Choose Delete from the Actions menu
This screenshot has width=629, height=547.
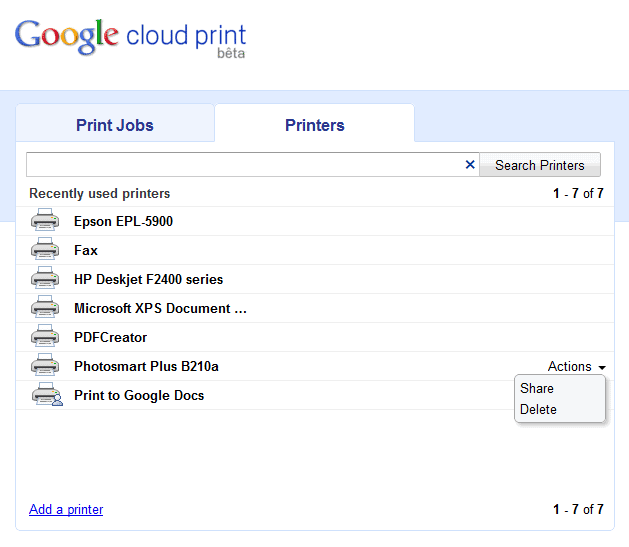[x=538, y=409]
